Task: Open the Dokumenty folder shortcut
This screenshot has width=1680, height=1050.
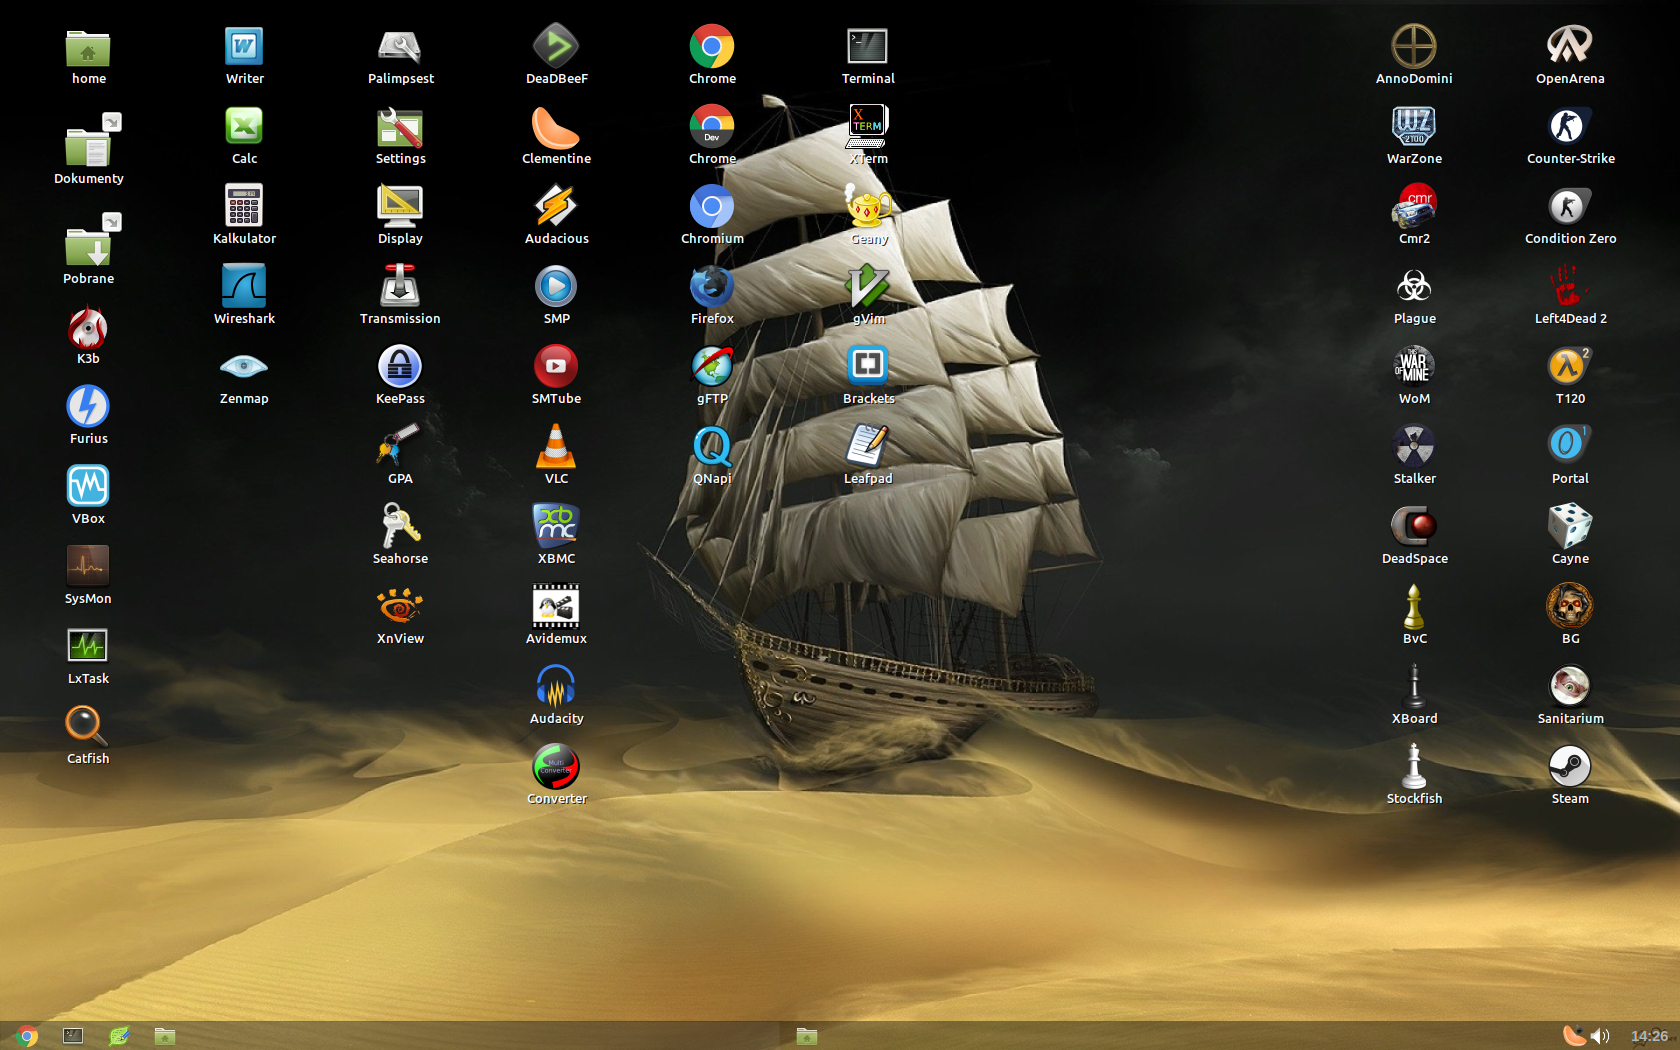Action: pos(88,147)
